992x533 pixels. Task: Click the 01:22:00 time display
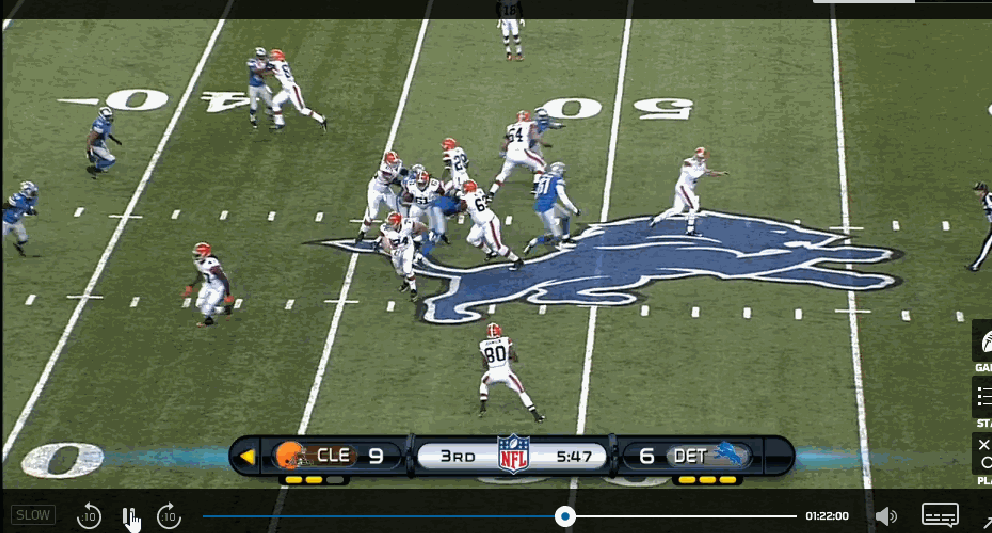pyautogui.click(x=827, y=517)
